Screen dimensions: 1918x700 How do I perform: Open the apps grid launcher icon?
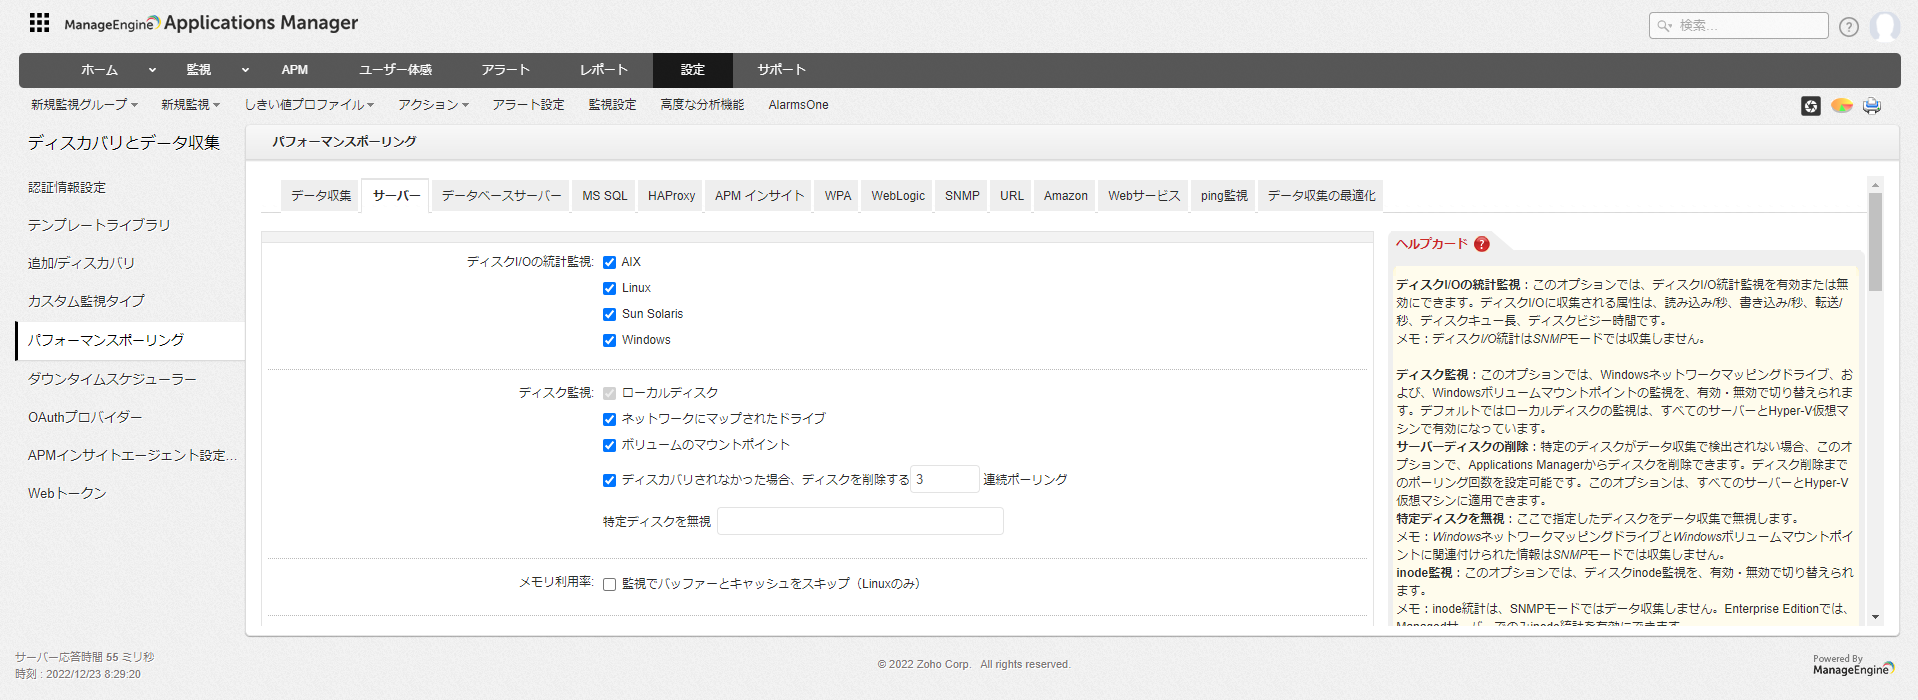coord(39,23)
